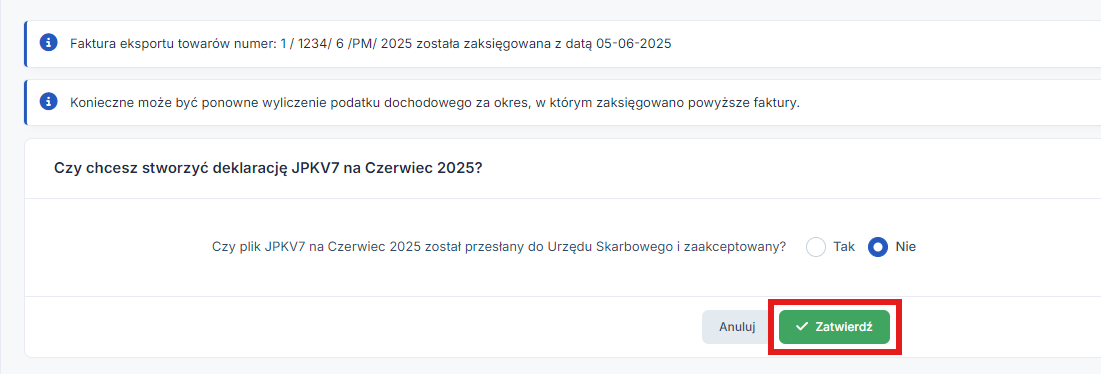
Task: Click the checkmark icon in Zatwierdź button
Action: (801, 327)
